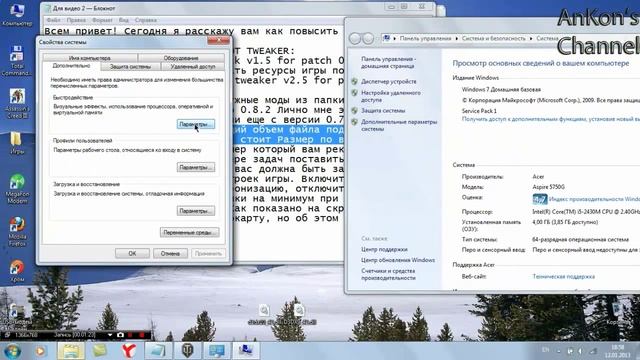Open Справка menu in Notepad
This screenshot has height=360, width=640.
[146, 20]
